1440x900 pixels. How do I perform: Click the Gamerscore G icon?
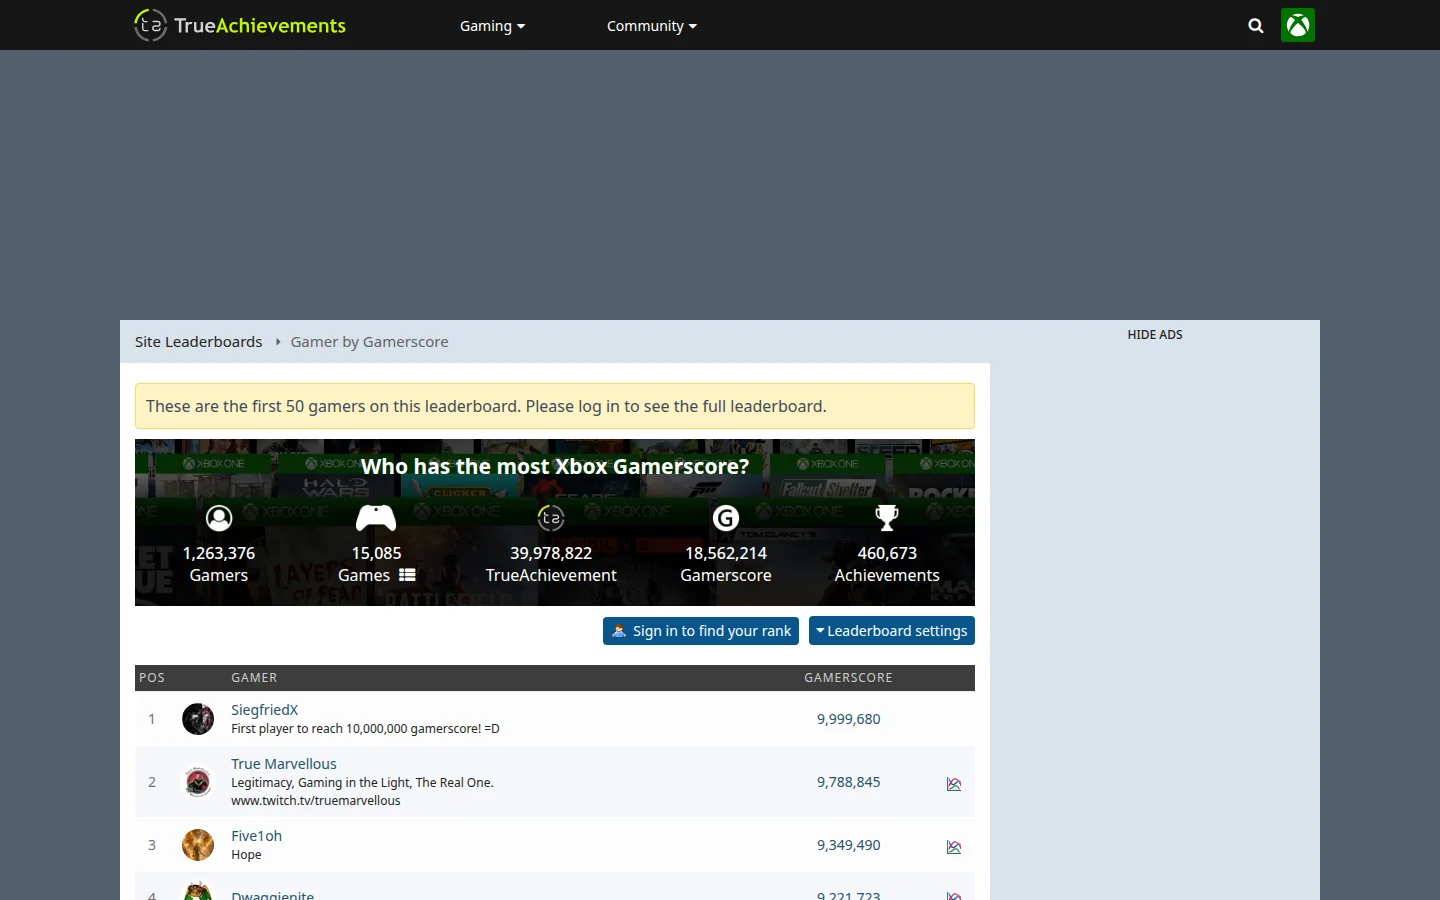pos(726,518)
